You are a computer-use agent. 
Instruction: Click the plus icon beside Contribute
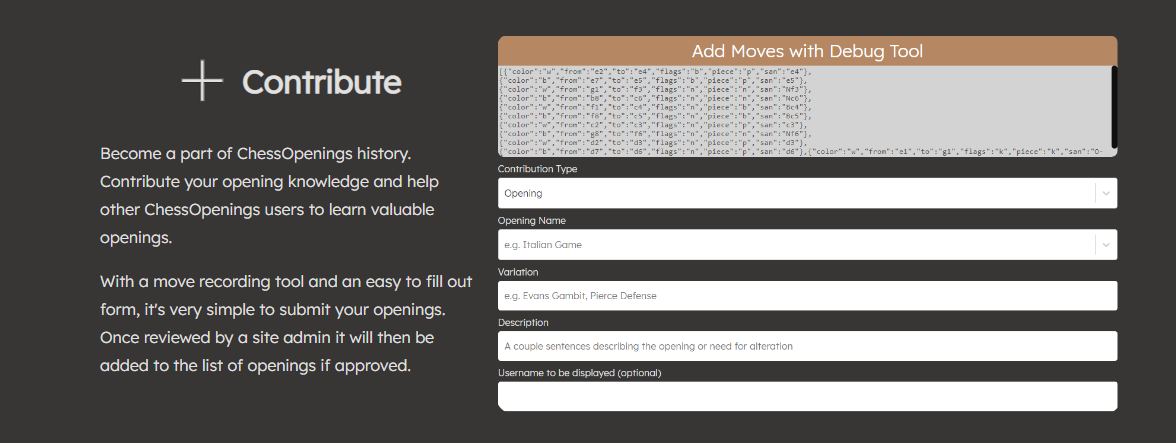pyautogui.click(x=202, y=81)
